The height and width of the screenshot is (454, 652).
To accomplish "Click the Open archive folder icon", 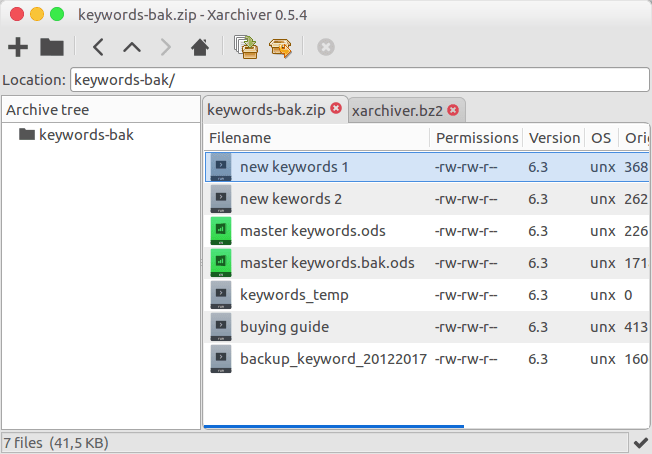I will pyautogui.click(x=52, y=47).
